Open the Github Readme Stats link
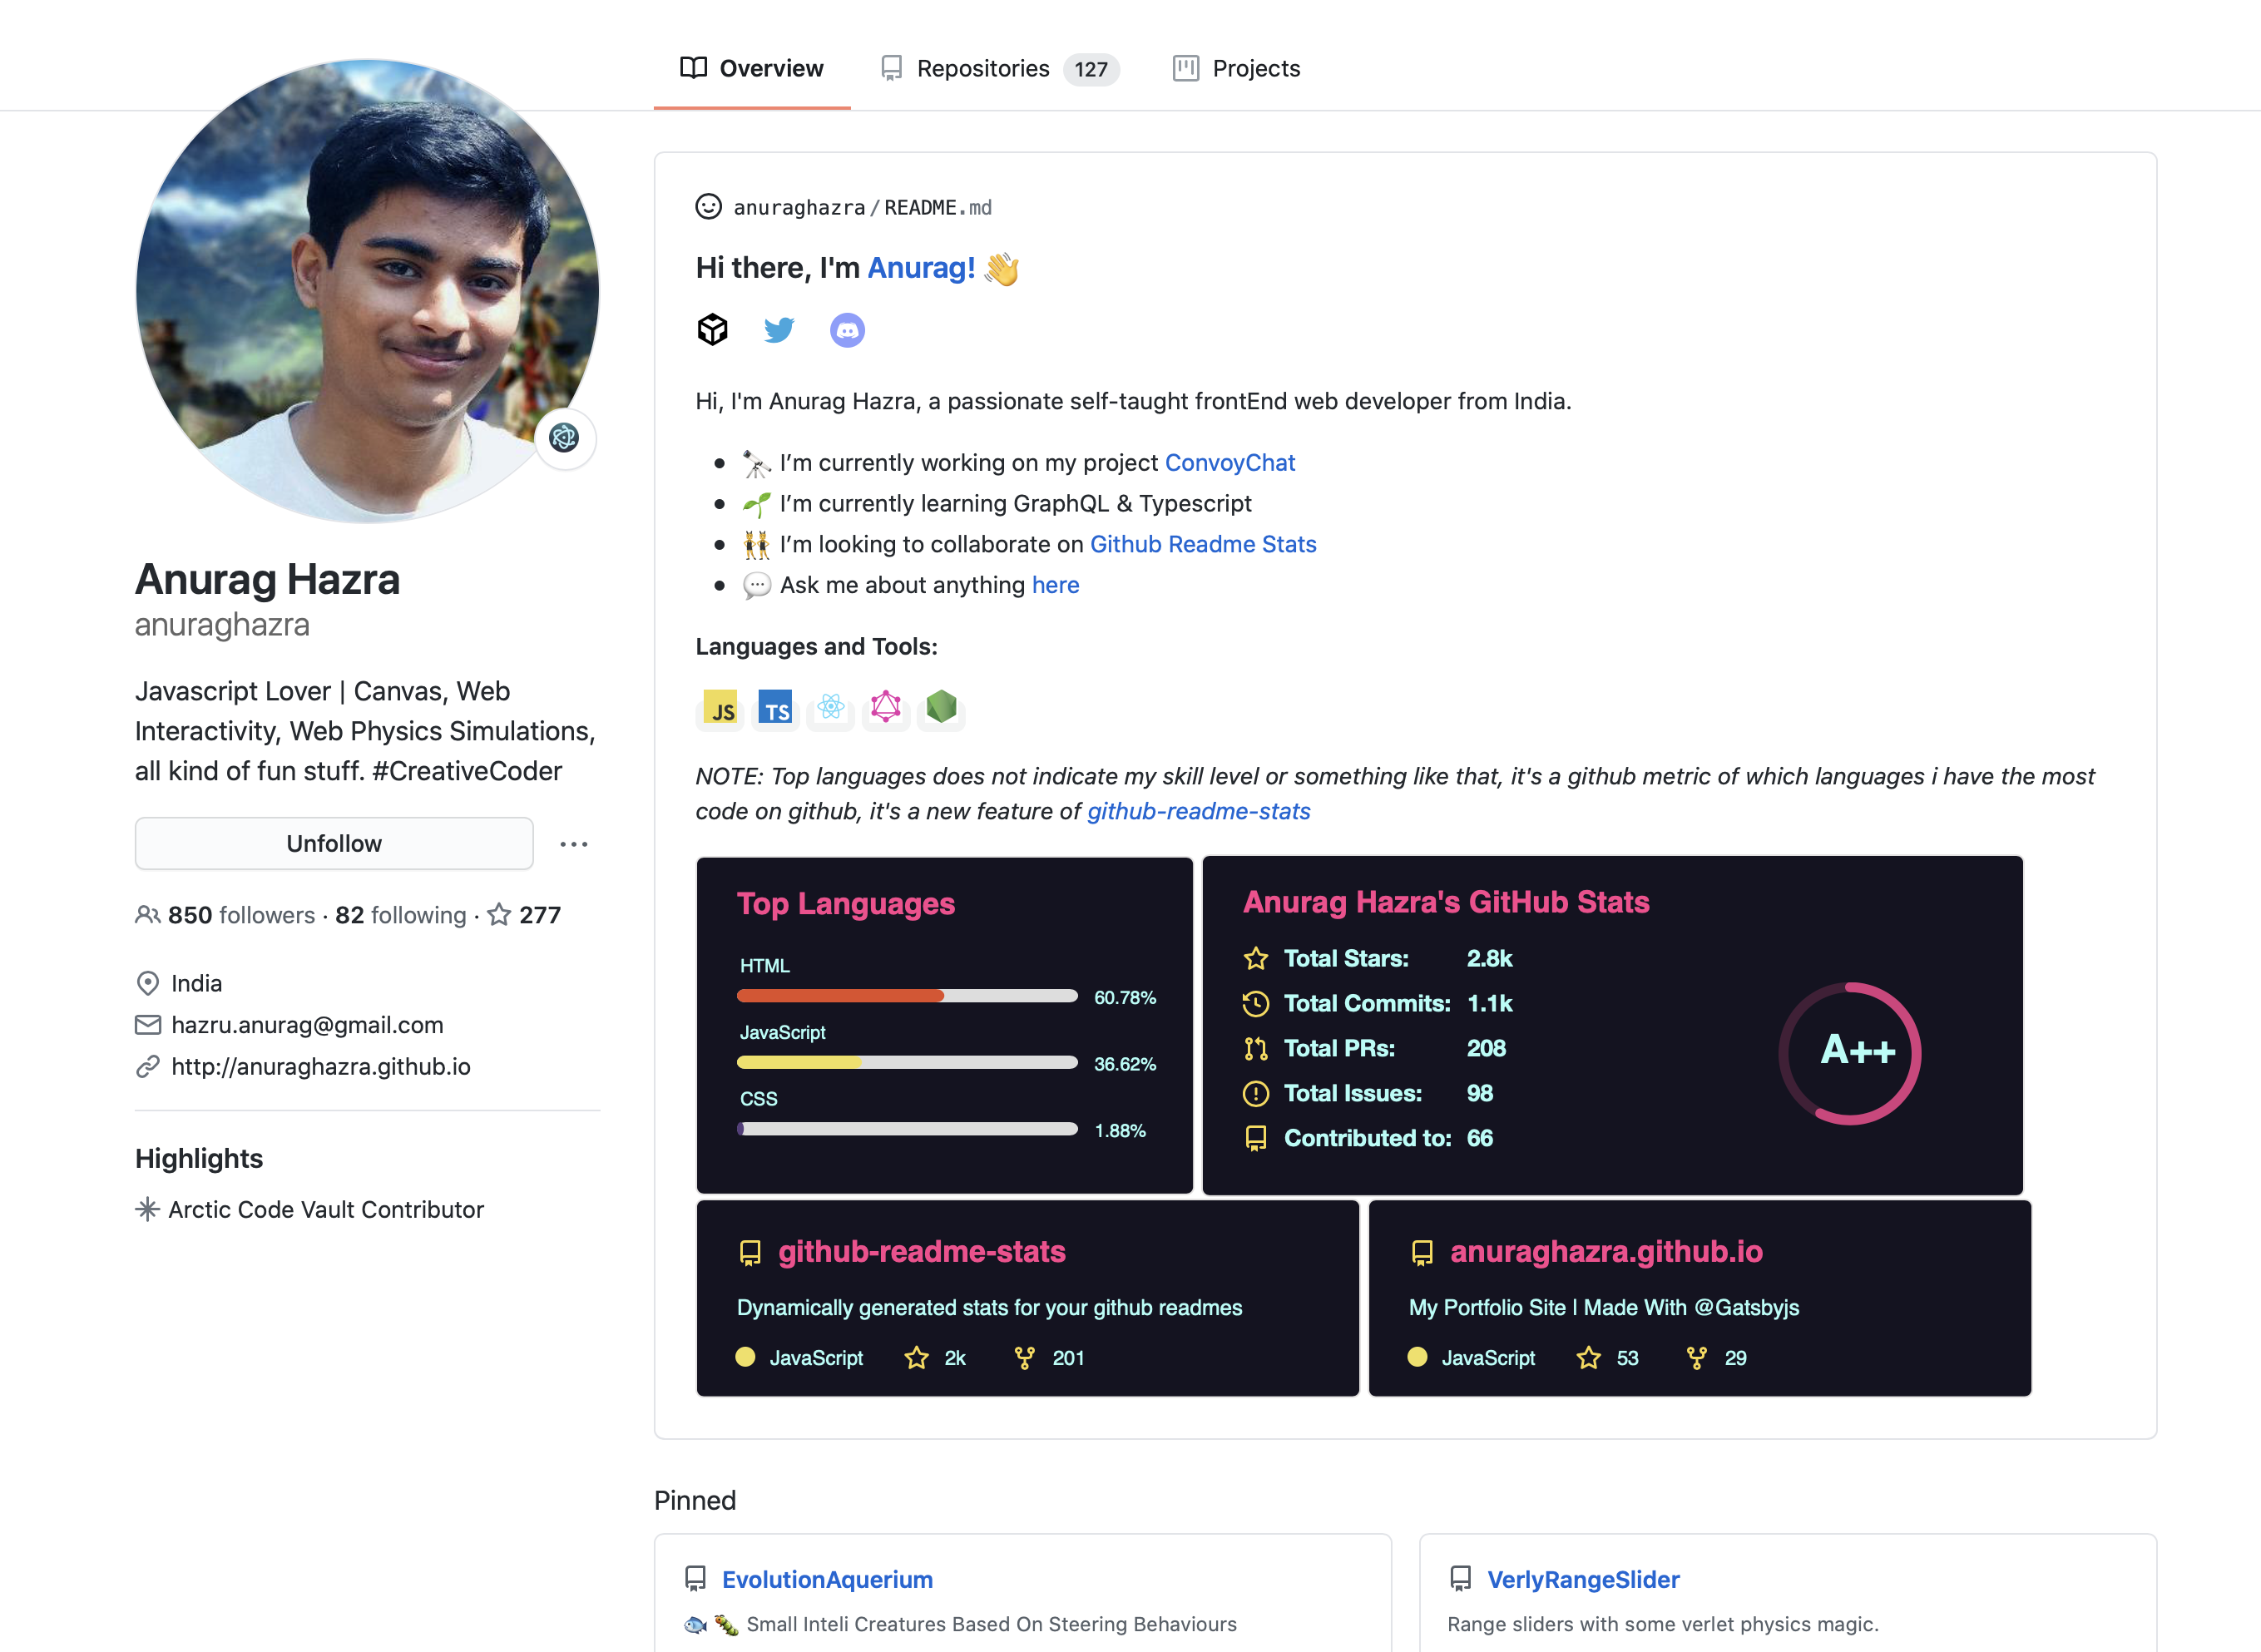The height and width of the screenshot is (1652, 2261). [x=1203, y=544]
